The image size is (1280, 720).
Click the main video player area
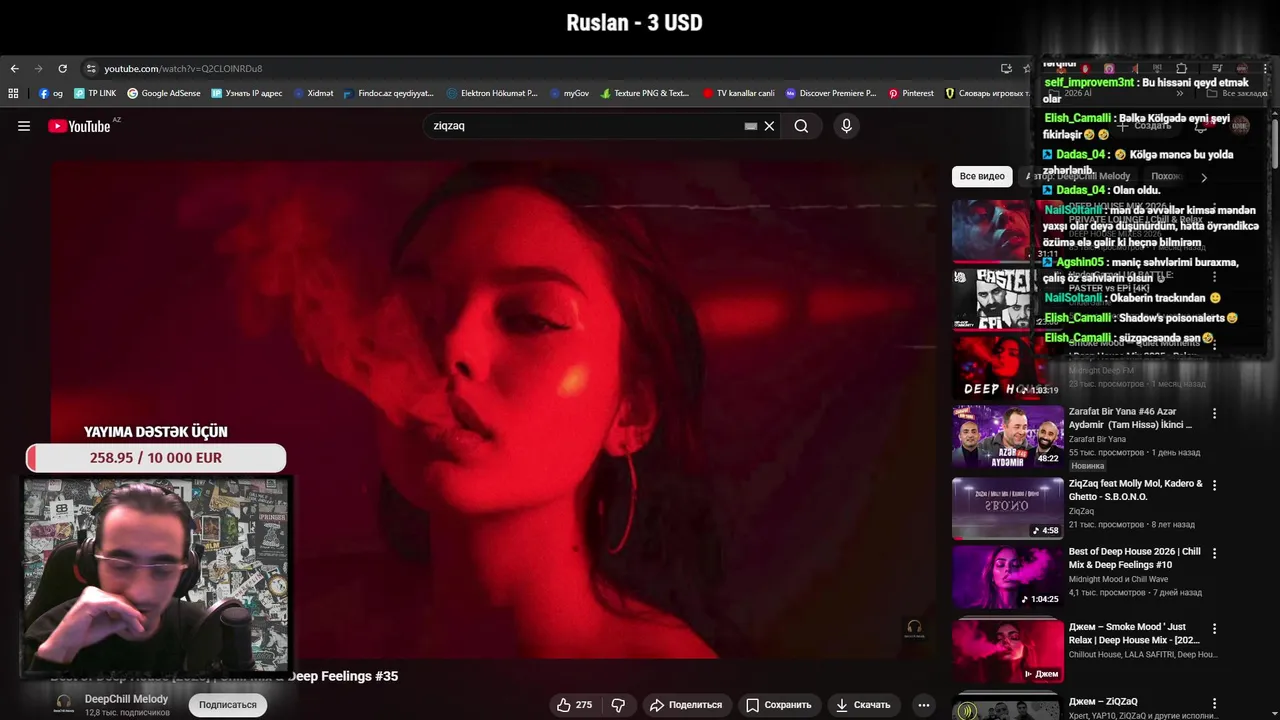point(494,410)
